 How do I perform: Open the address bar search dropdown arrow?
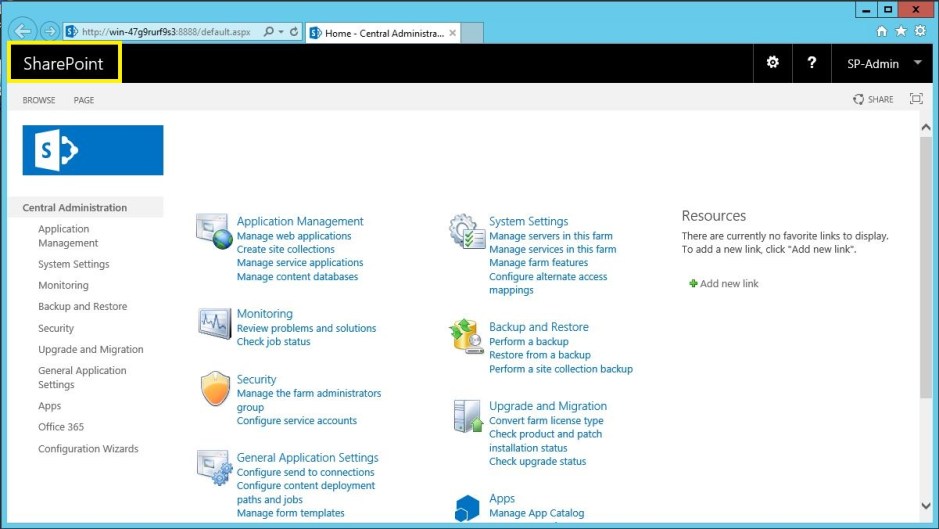[x=281, y=32]
